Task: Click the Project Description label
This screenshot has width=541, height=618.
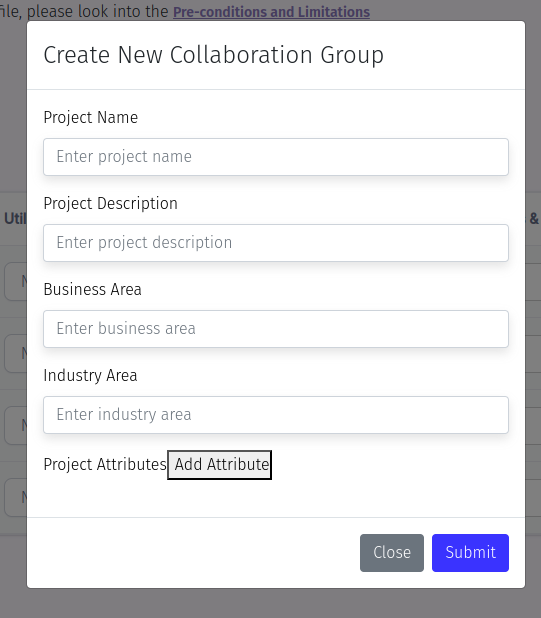Action: point(110,203)
